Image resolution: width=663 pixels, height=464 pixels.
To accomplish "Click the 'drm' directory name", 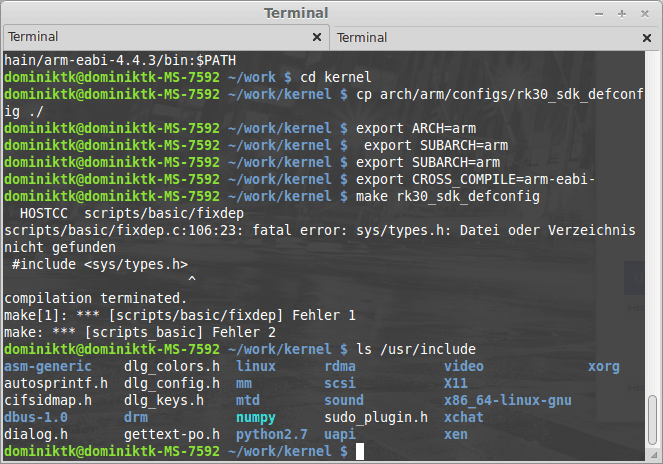I will 136,417.
